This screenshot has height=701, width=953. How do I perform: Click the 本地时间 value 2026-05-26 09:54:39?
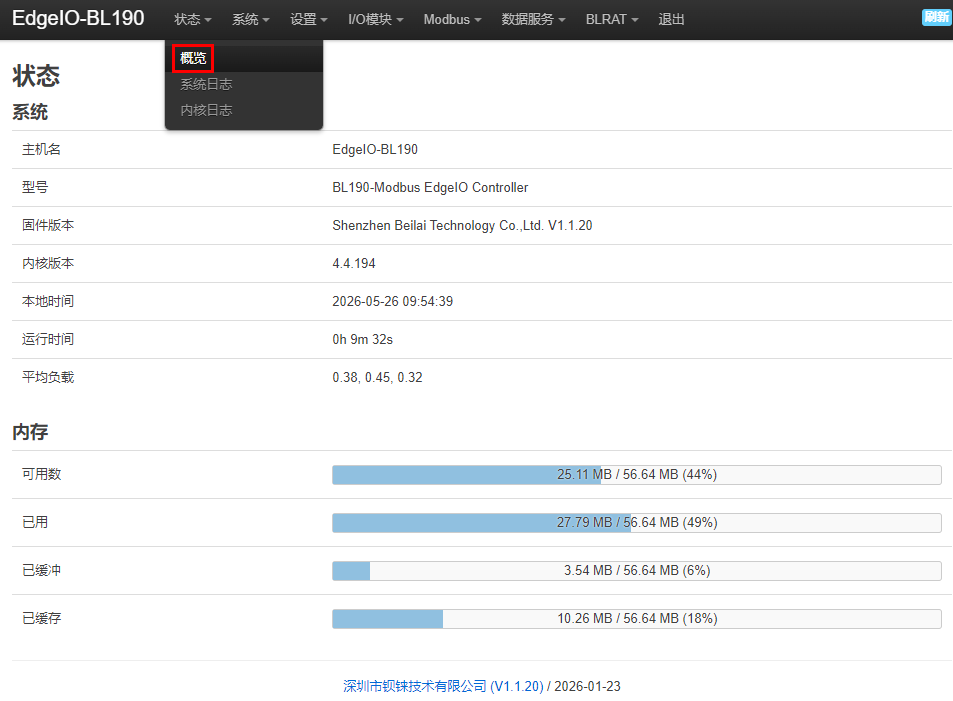click(392, 302)
